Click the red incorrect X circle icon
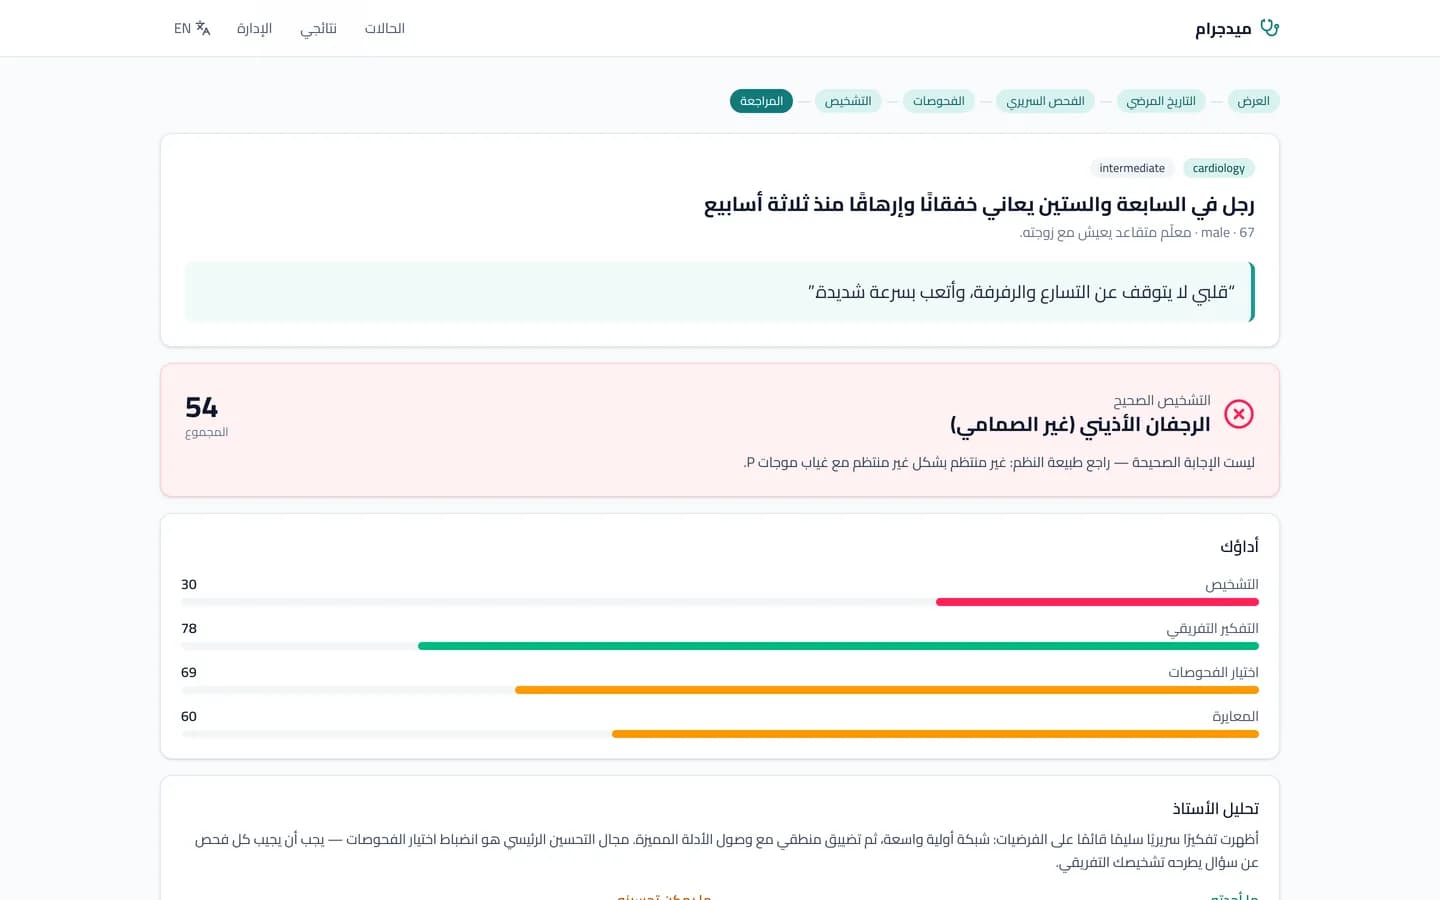The width and height of the screenshot is (1440, 900). [x=1239, y=414]
